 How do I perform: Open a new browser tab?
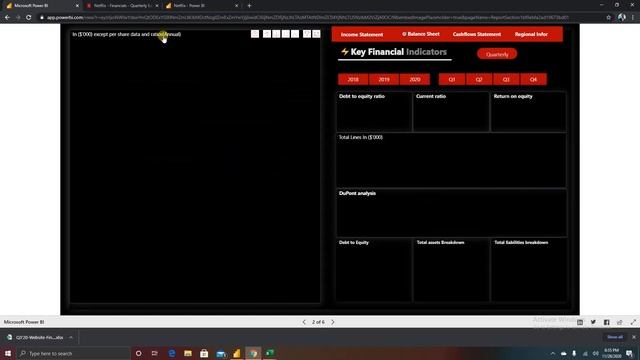pos(249,6)
